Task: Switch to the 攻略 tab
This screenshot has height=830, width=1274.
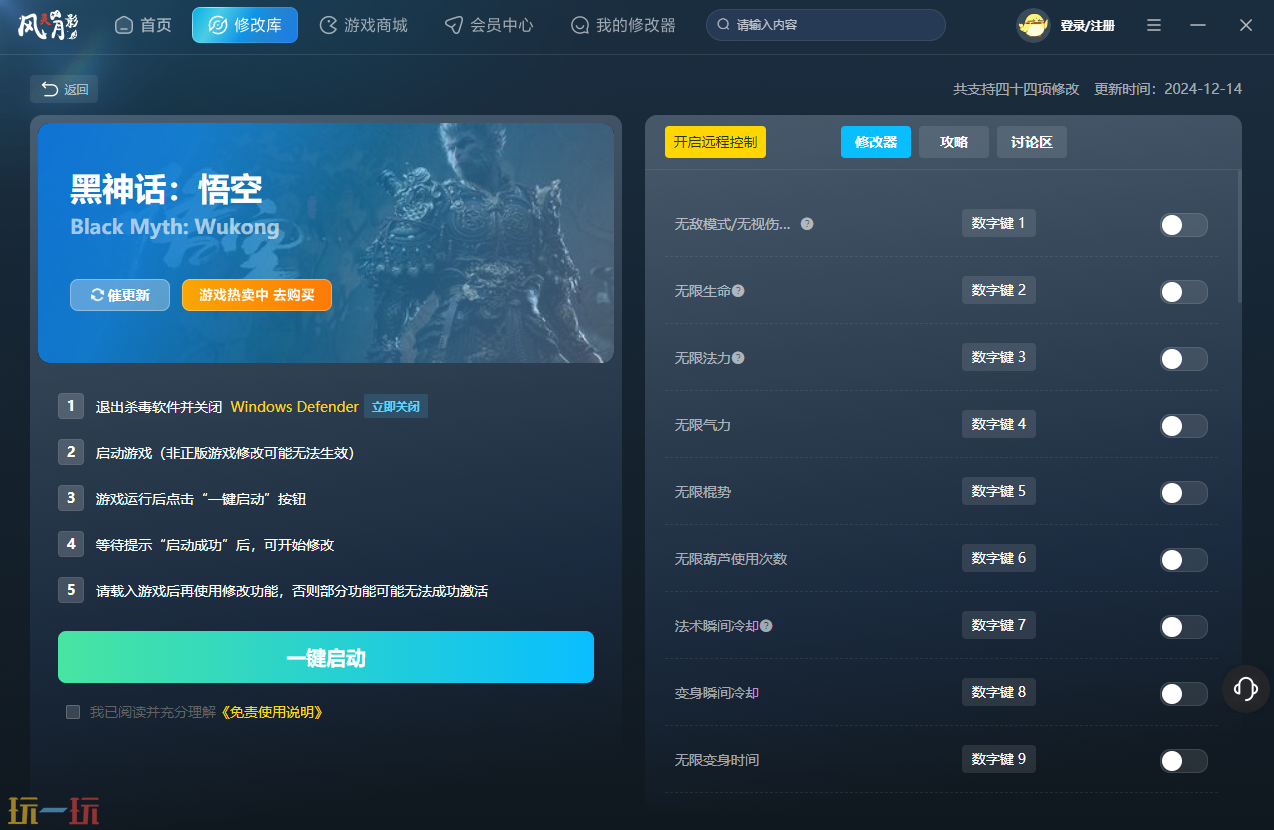Action: click(x=953, y=142)
